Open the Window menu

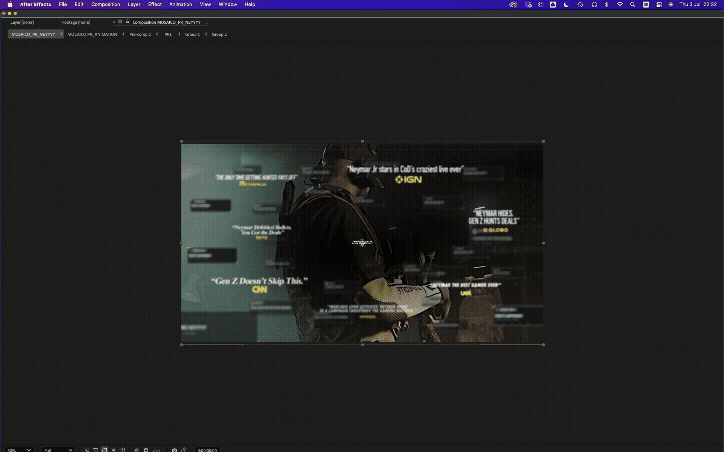[x=228, y=4]
